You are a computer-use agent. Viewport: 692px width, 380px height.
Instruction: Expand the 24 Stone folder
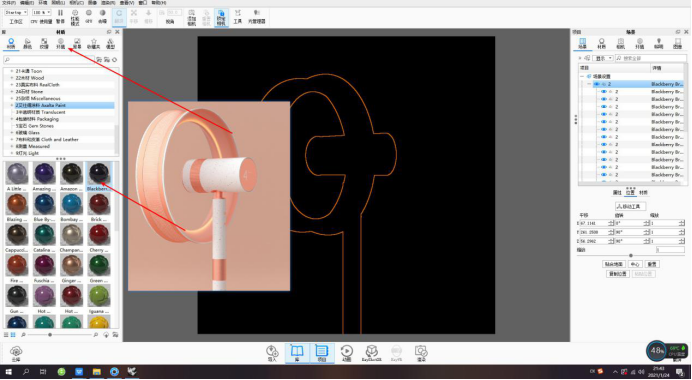12,91
